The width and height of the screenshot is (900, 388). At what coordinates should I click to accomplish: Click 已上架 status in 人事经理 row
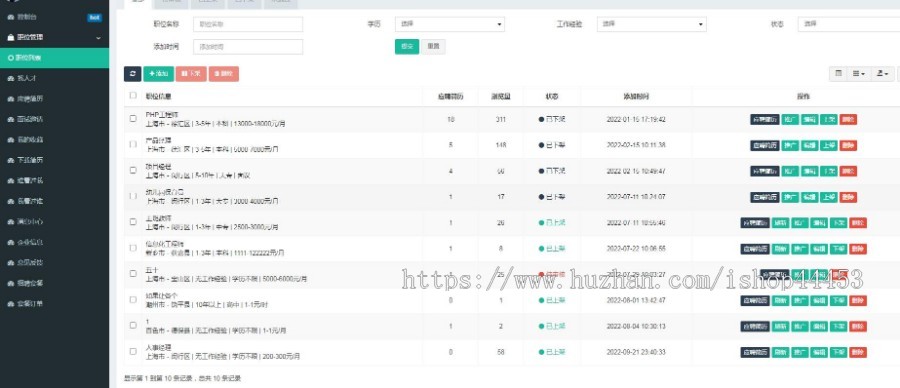pyautogui.click(x=552, y=352)
